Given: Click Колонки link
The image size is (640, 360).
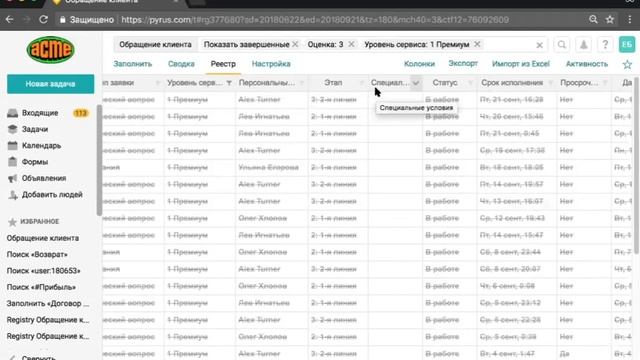Looking at the screenshot, I should pos(419,64).
